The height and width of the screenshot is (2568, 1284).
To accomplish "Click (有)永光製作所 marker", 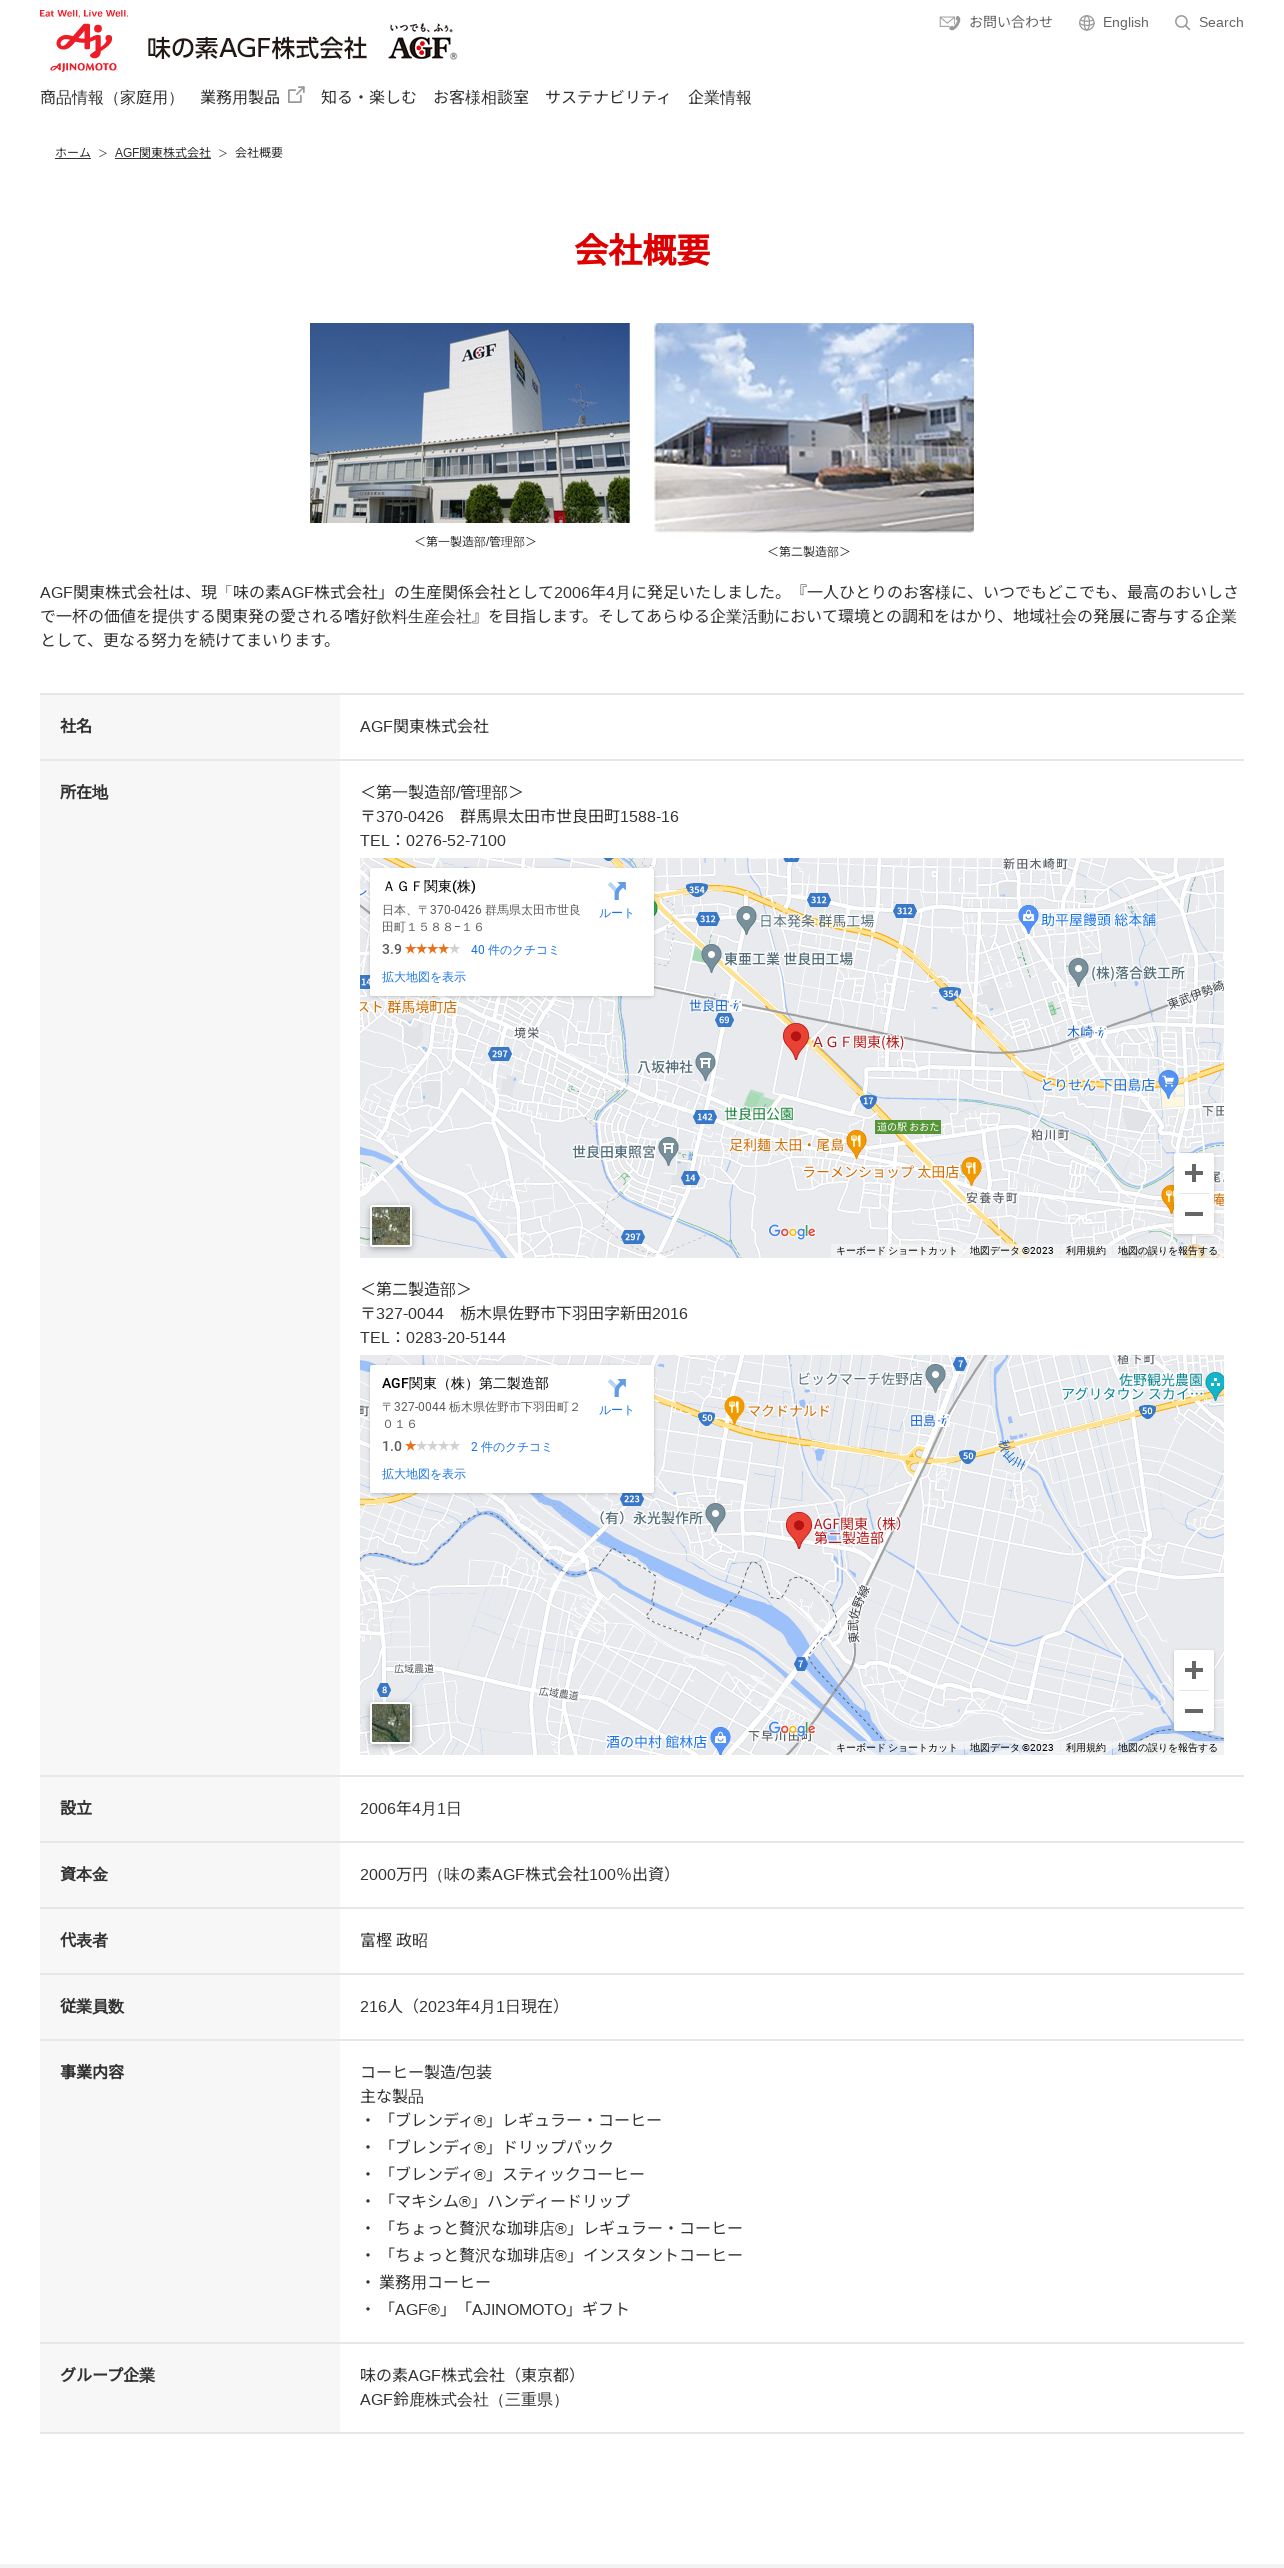I will (x=716, y=1516).
